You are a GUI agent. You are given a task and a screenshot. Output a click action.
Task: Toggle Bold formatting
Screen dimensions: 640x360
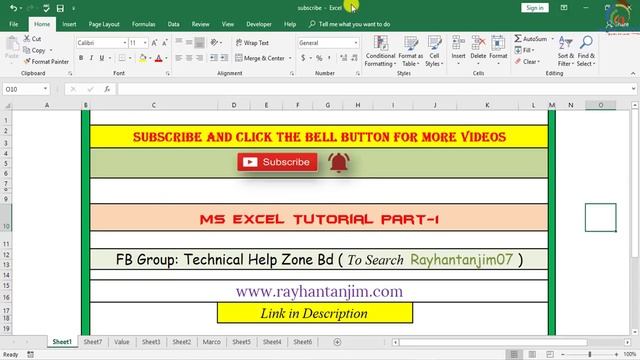click(81, 58)
